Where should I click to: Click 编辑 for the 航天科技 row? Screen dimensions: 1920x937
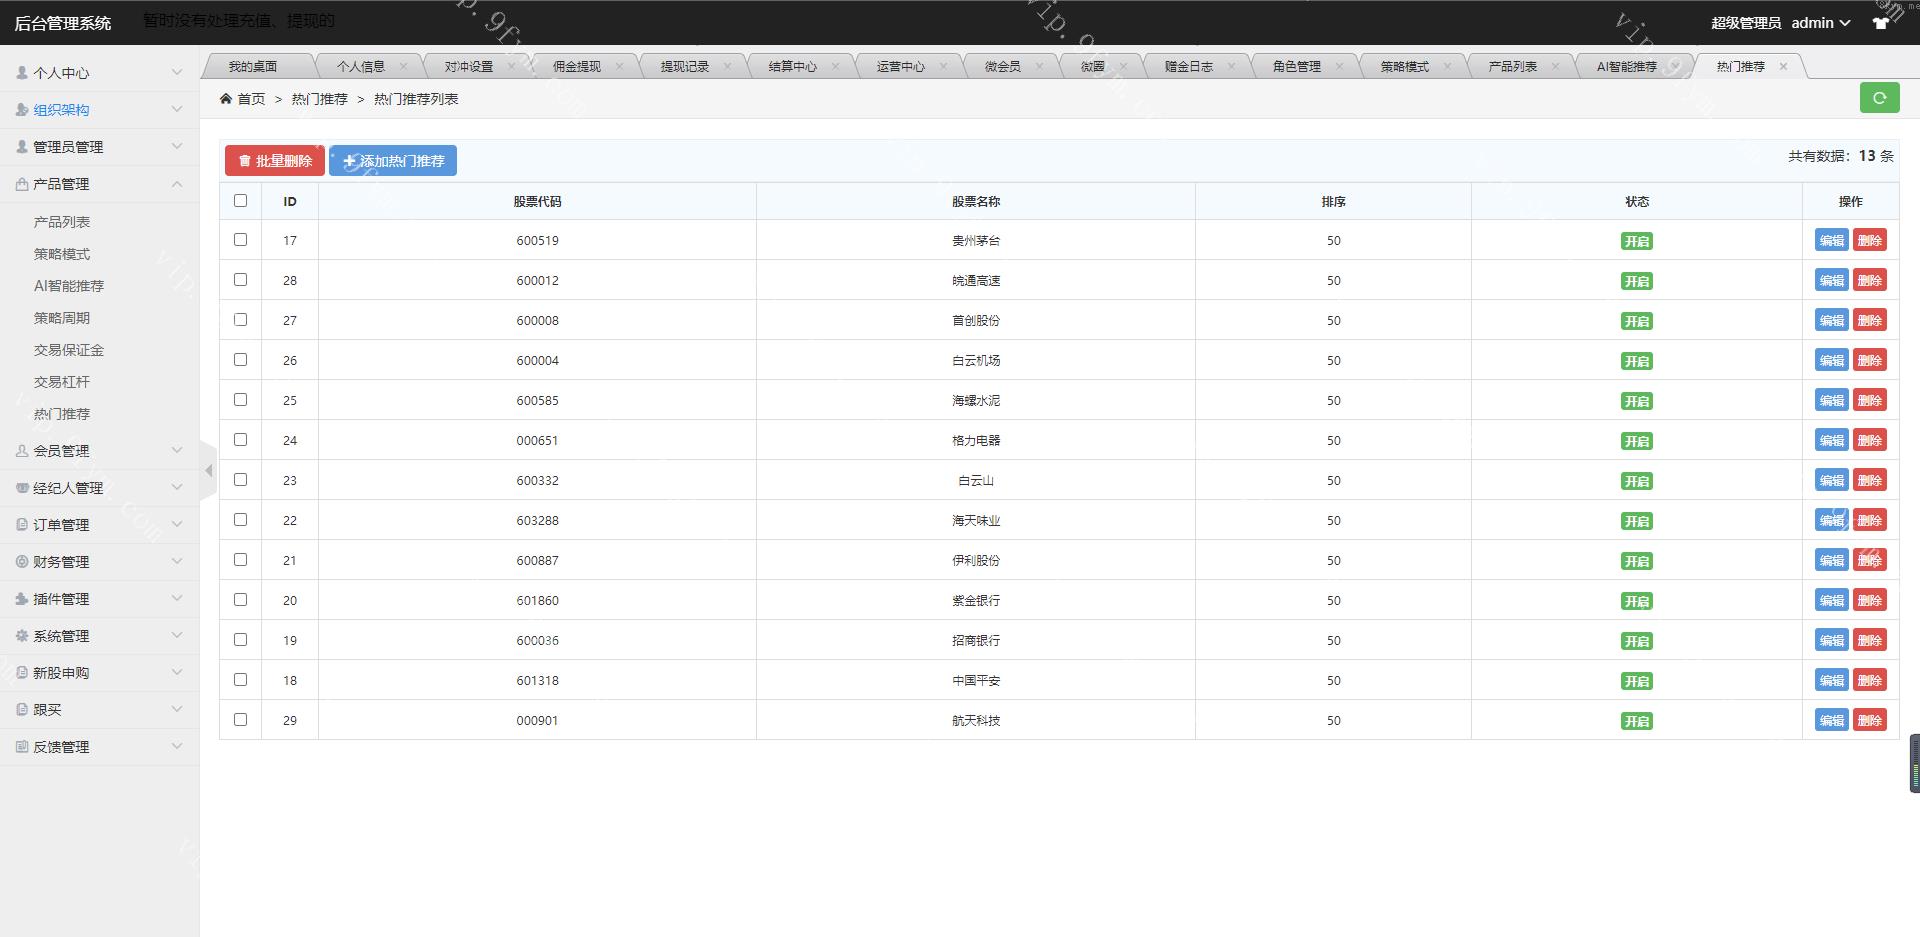1831,720
